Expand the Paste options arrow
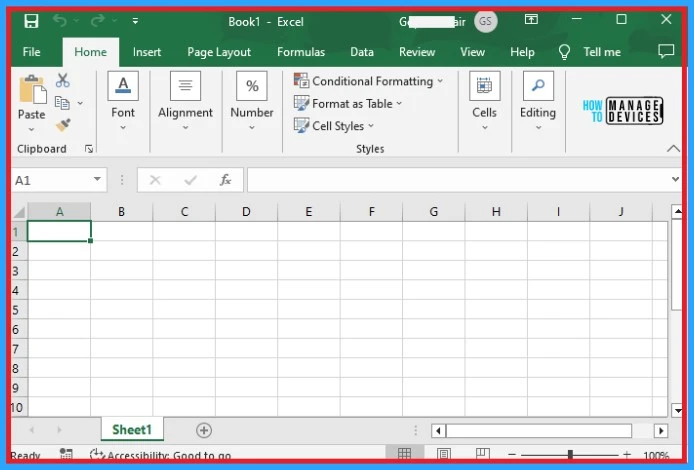694x470 pixels. pyautogui.click(x=31, y=130)
